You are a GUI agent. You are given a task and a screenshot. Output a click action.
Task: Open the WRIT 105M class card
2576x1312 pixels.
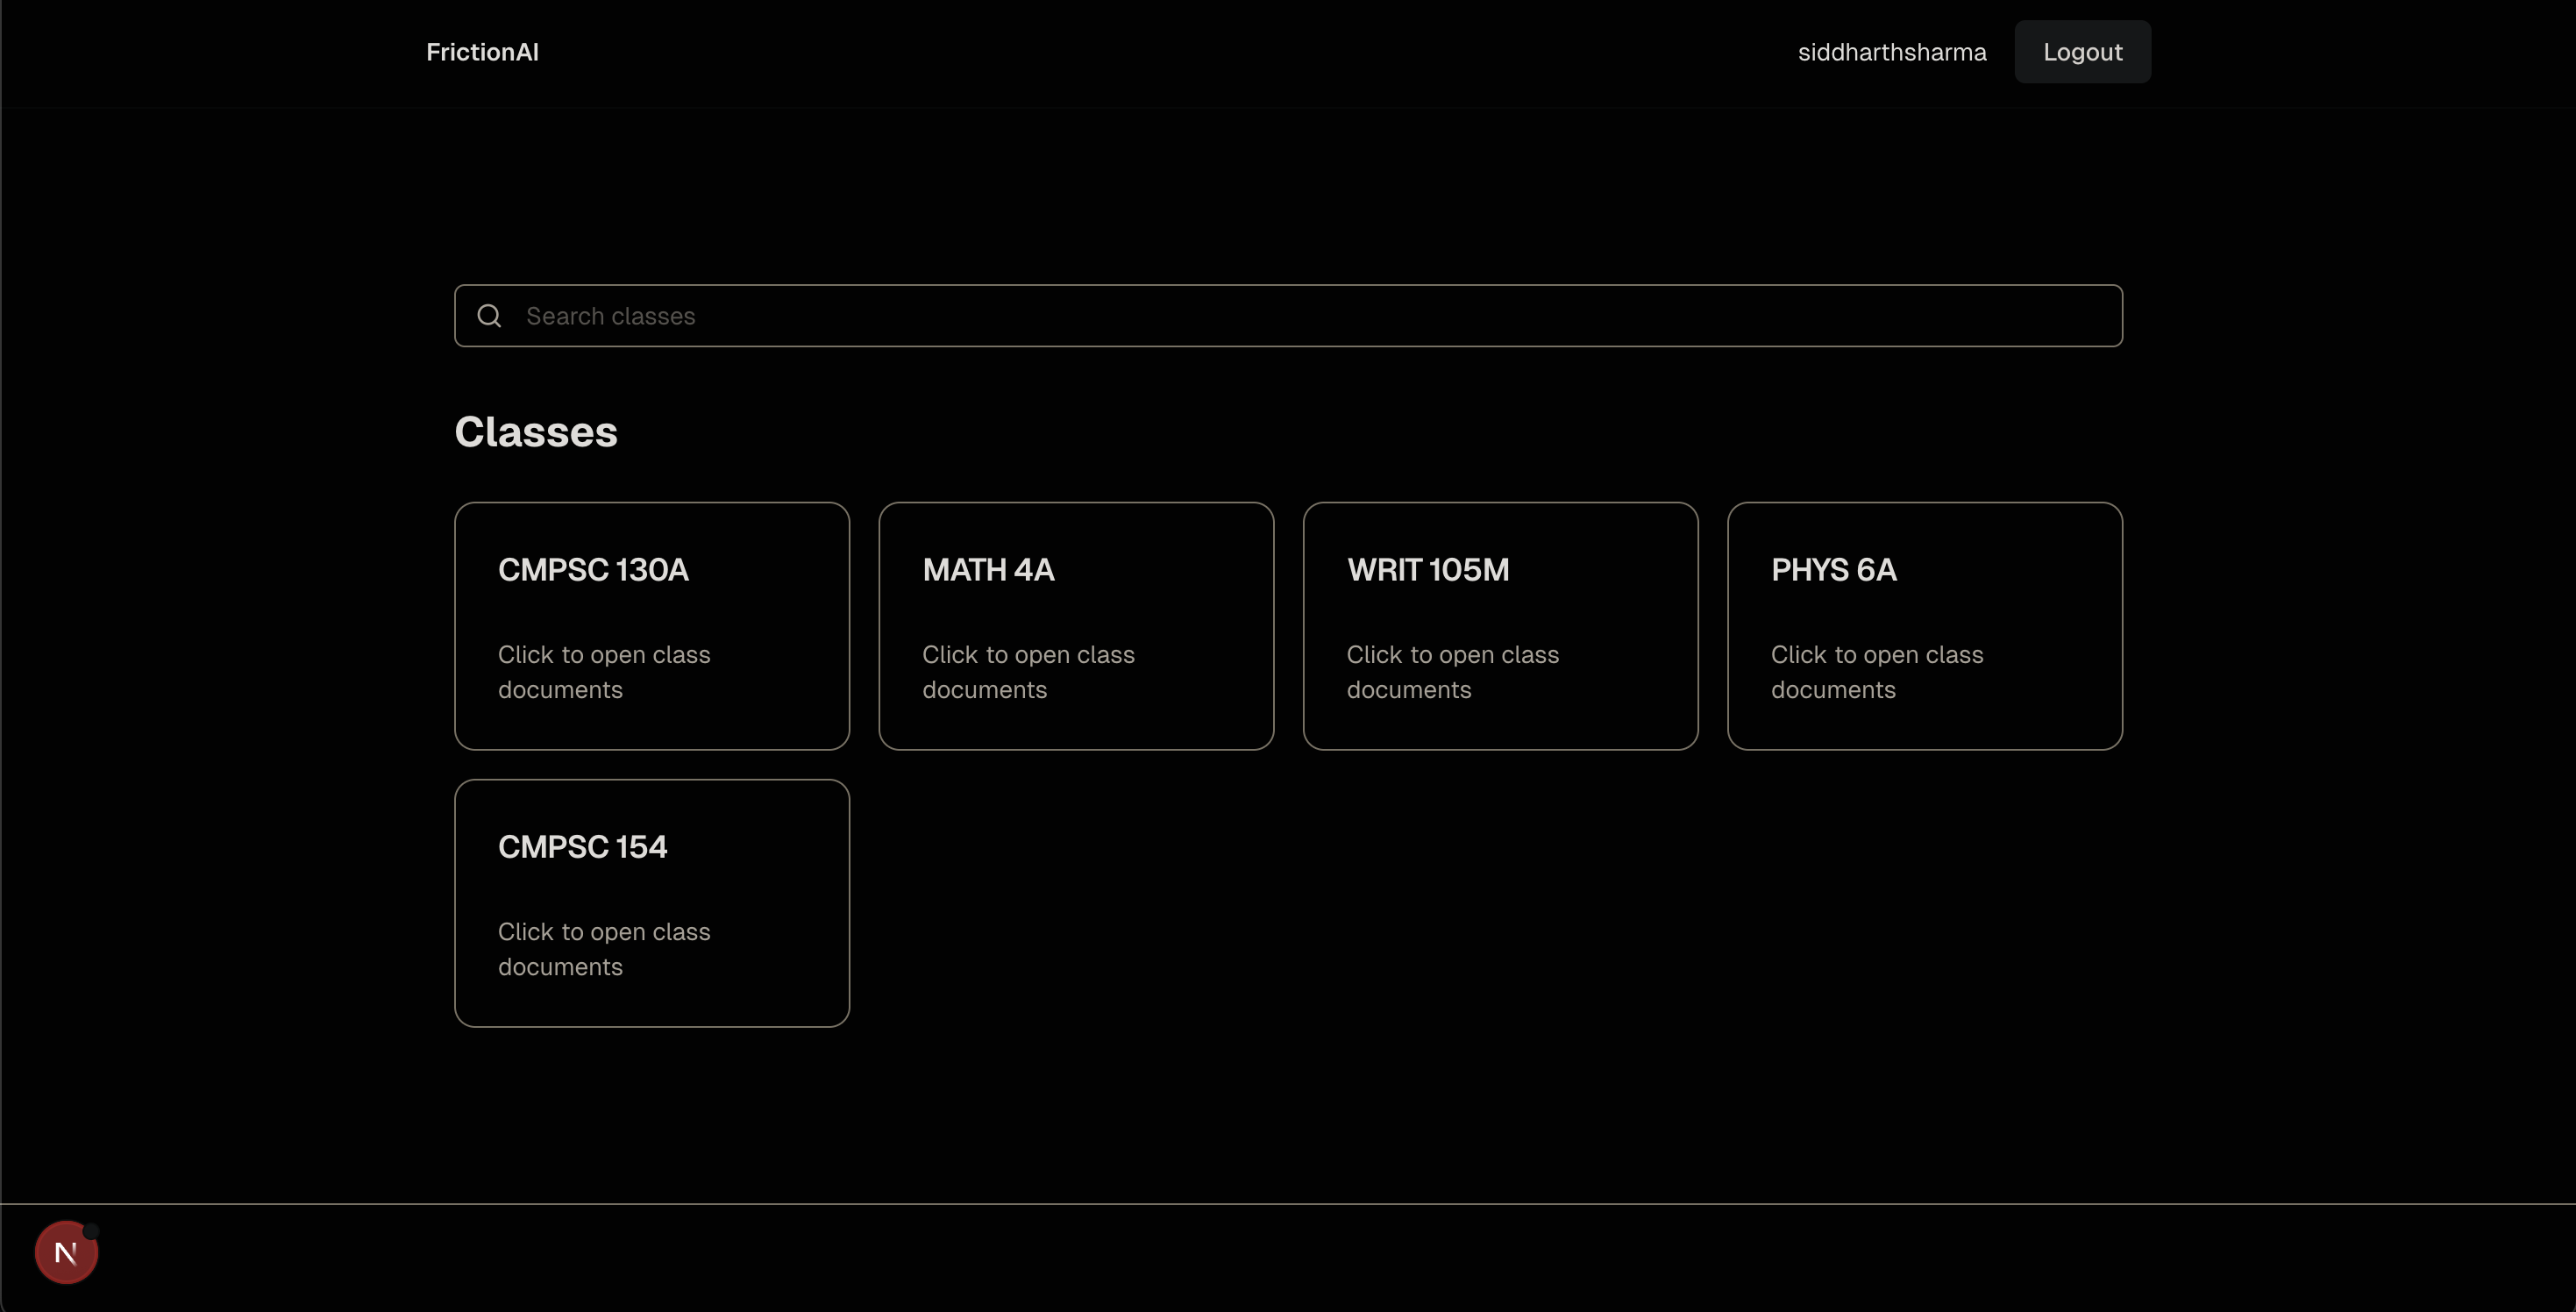1500,626
